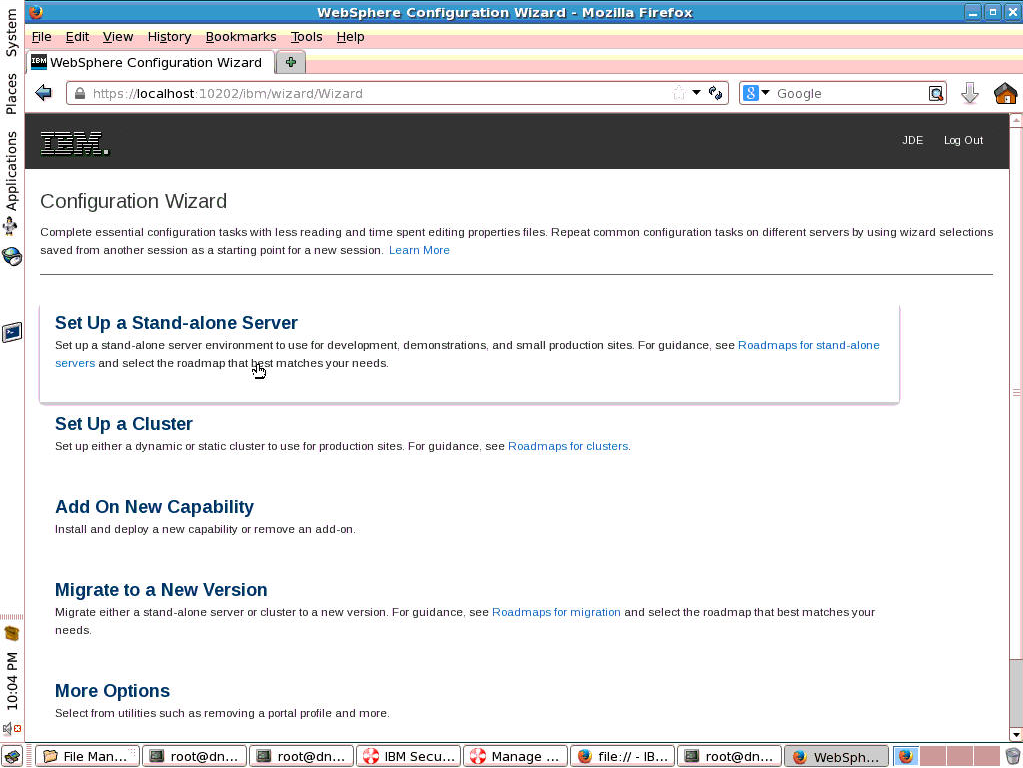The image size is (1023, 768).
Task: Click the JDE user link
Action: (912, 140)
